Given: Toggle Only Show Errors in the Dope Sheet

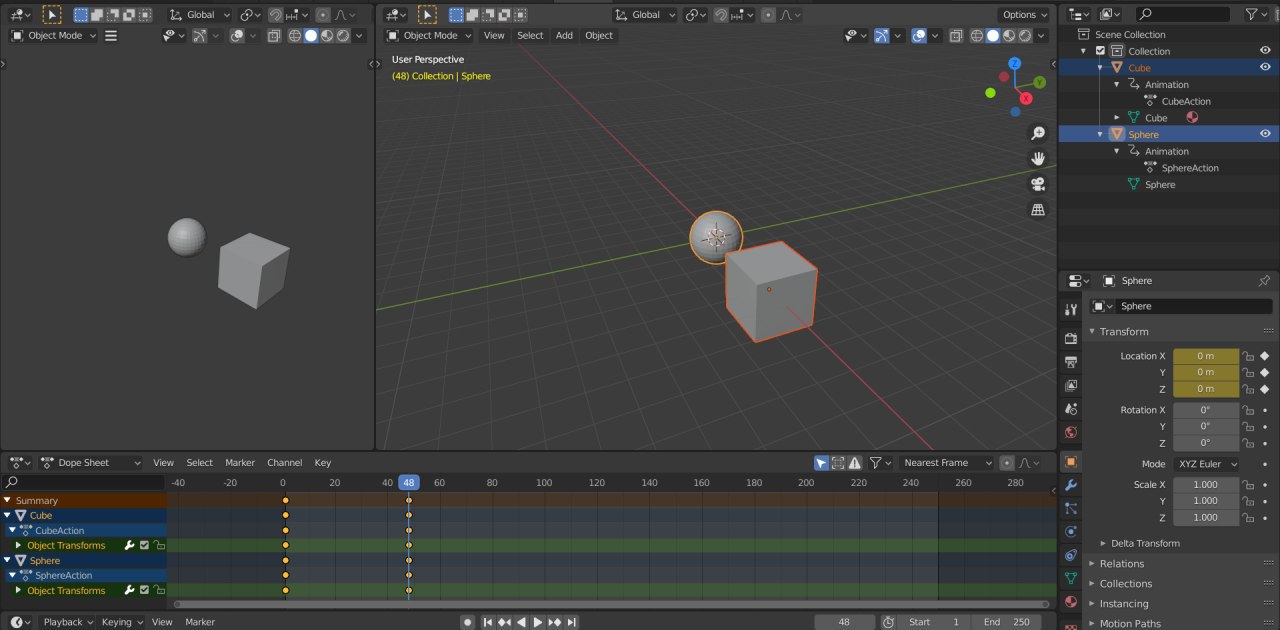Looking at the screenshot, I should 855,463.
